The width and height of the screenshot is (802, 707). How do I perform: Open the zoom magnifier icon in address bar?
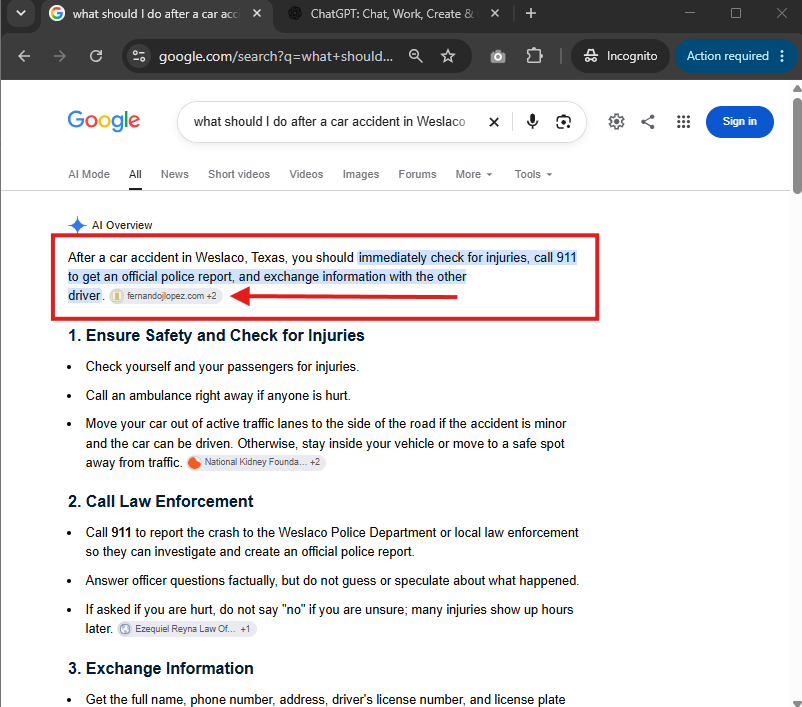(x=415, y=56)
